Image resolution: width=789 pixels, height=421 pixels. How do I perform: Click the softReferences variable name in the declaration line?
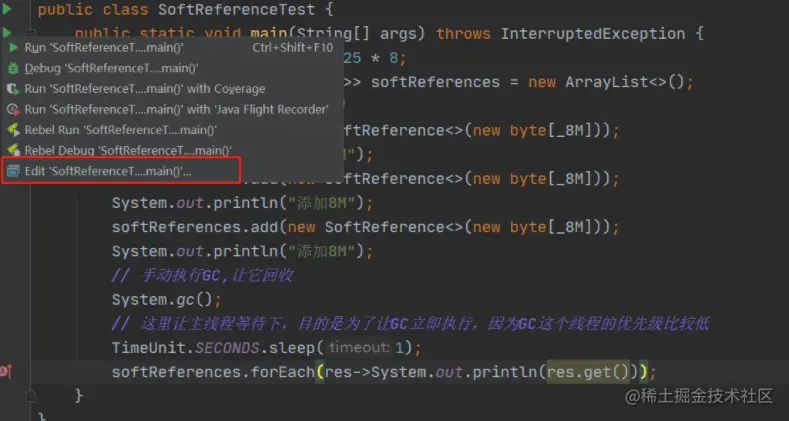pos(435,82)
